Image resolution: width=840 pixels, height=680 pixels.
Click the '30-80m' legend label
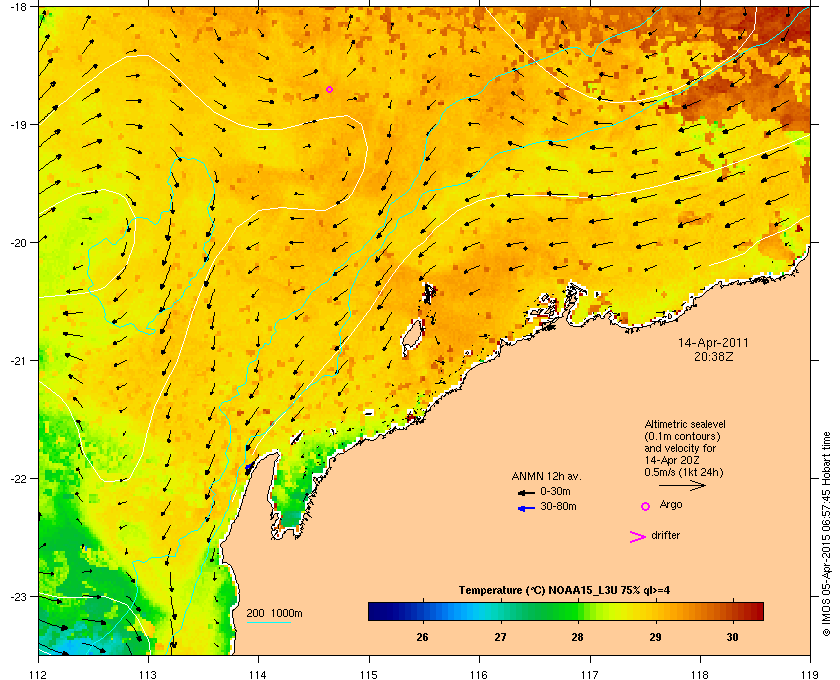point(558,506)
